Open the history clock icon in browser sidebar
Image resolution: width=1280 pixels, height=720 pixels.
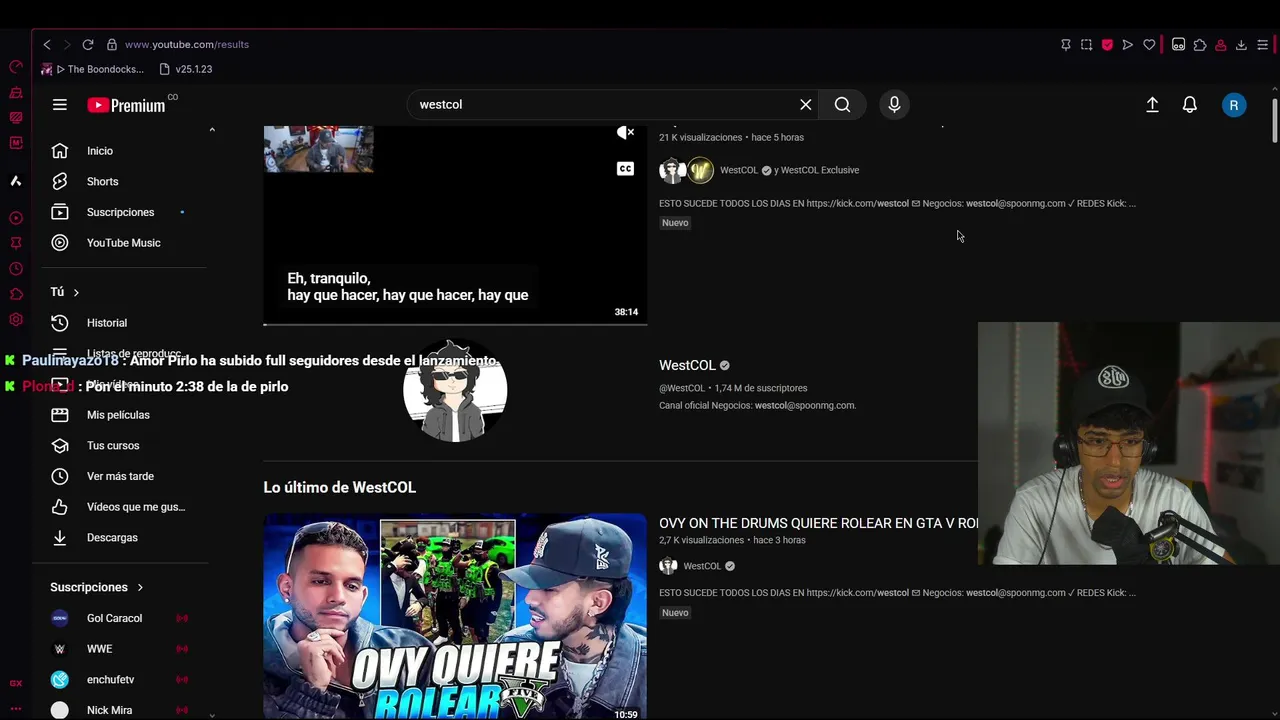pos(16,269)
